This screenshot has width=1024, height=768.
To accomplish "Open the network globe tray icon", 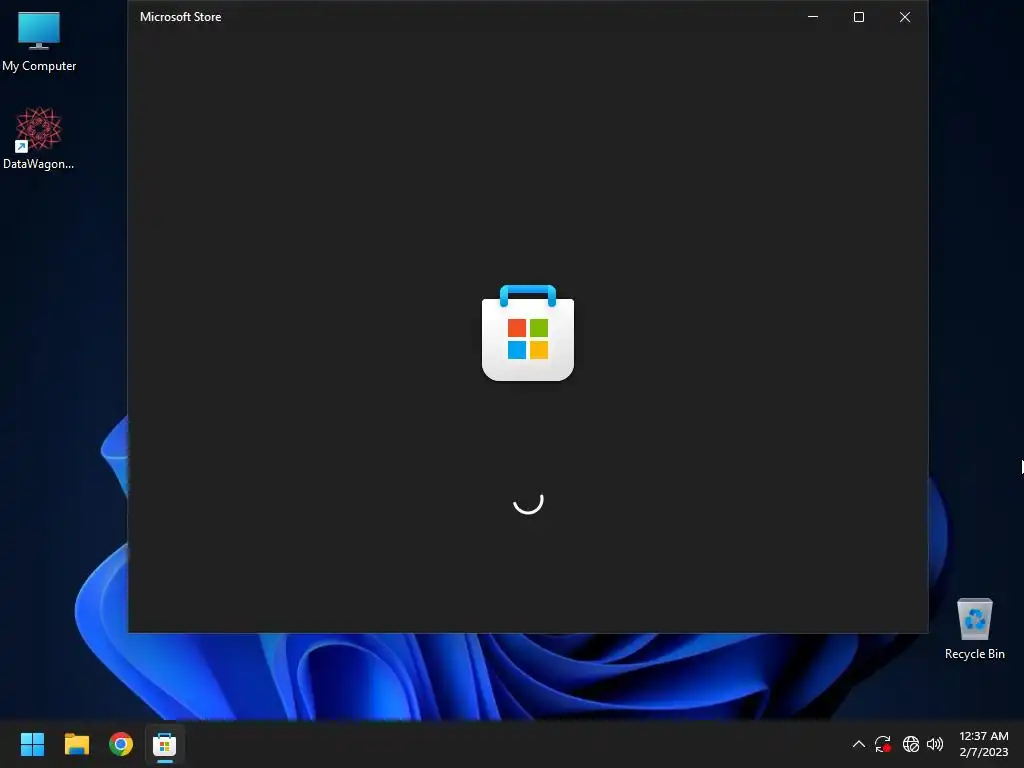I will coord(910,744).
